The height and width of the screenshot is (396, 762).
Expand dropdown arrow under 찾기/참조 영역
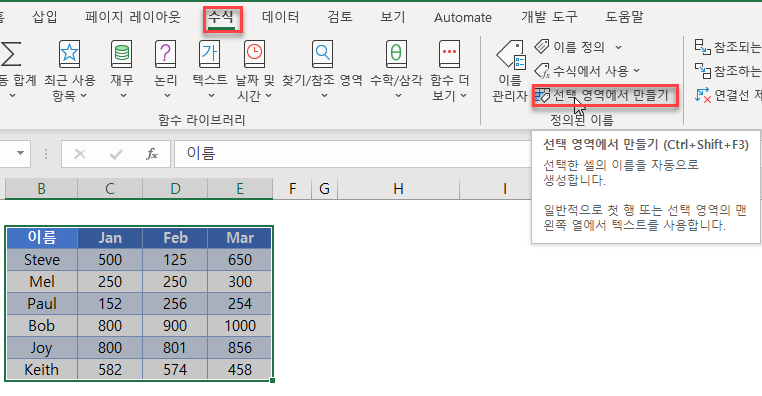(x=324, y=96)
